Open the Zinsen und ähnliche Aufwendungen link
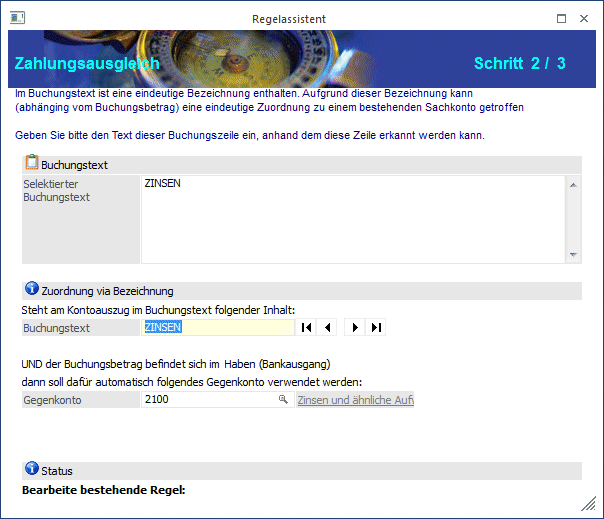This screenshot has height=519, width=604. pos(355,400)
